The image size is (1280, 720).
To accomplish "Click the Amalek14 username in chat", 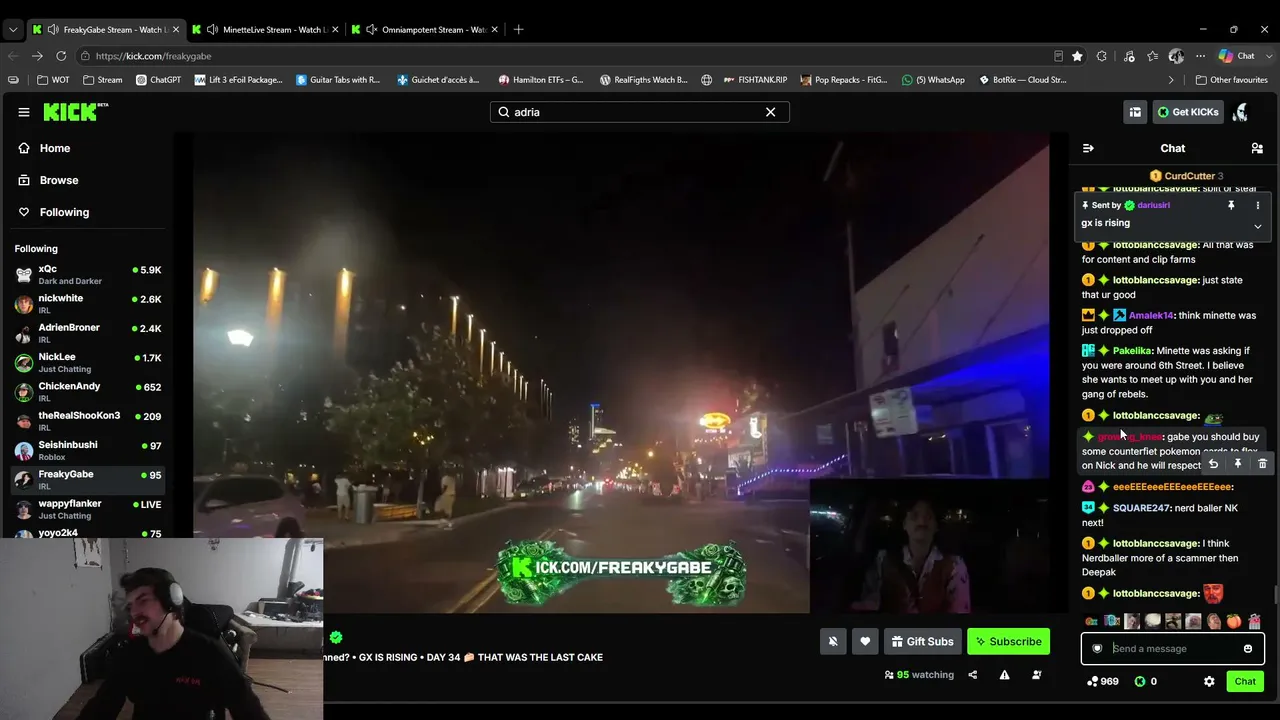I will [x=1150, y=315].
